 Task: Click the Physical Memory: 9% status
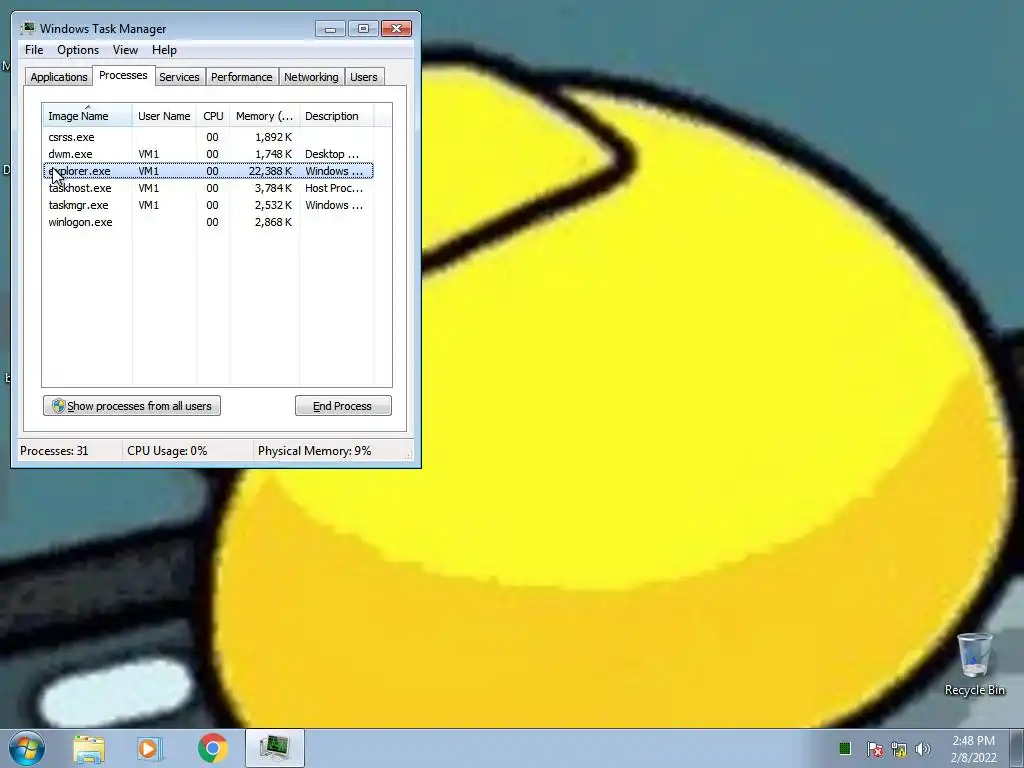pyautogui.click(x=314, y=451)
